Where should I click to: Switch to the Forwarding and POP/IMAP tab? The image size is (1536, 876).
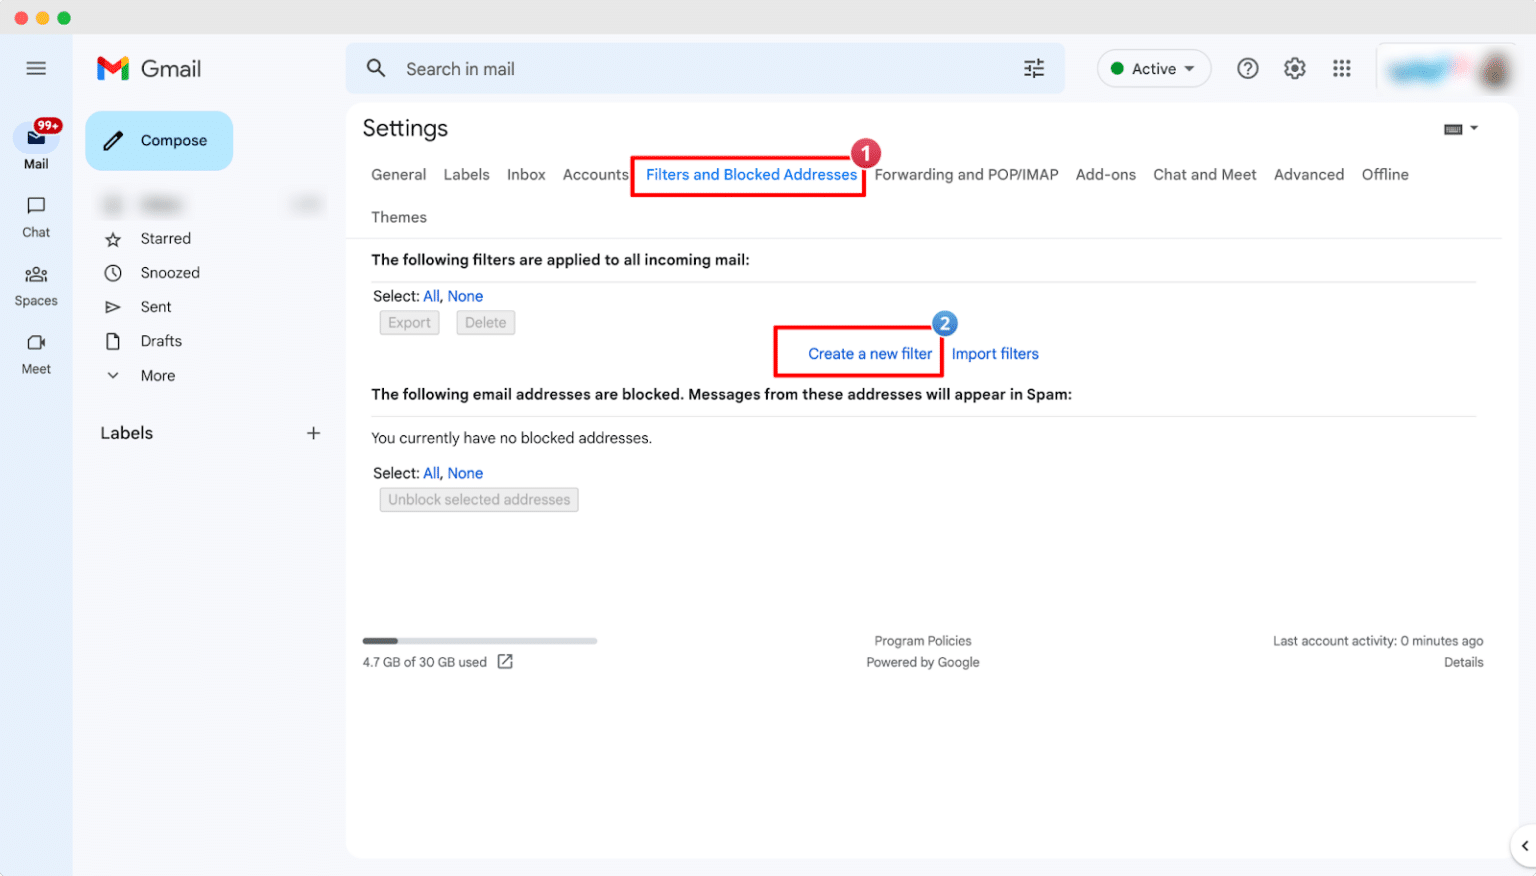click(965, 174)
